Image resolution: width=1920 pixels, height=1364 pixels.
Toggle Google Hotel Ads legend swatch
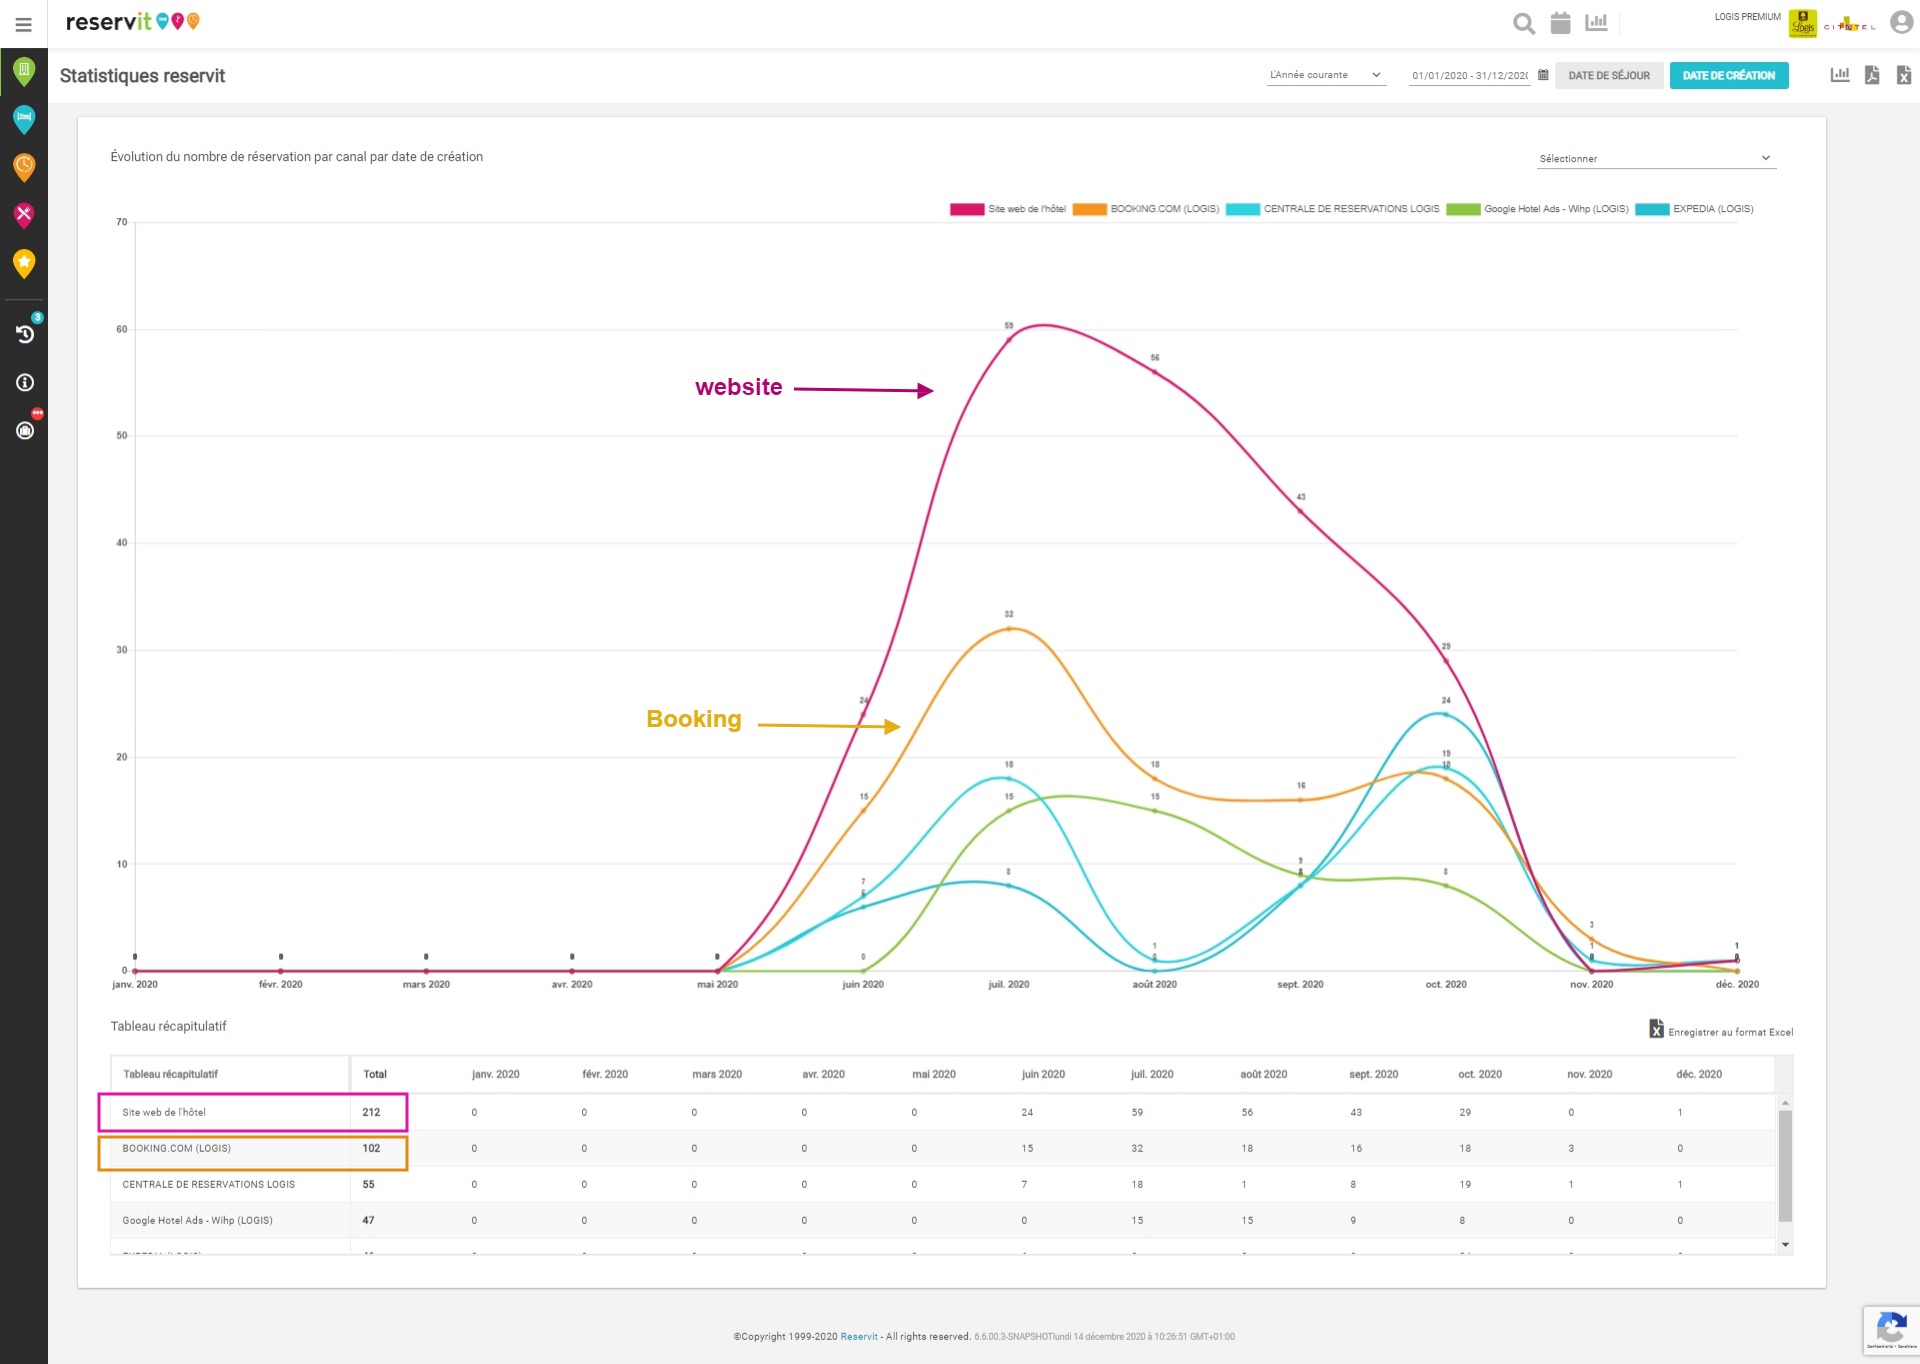(x=1463, y=209)
